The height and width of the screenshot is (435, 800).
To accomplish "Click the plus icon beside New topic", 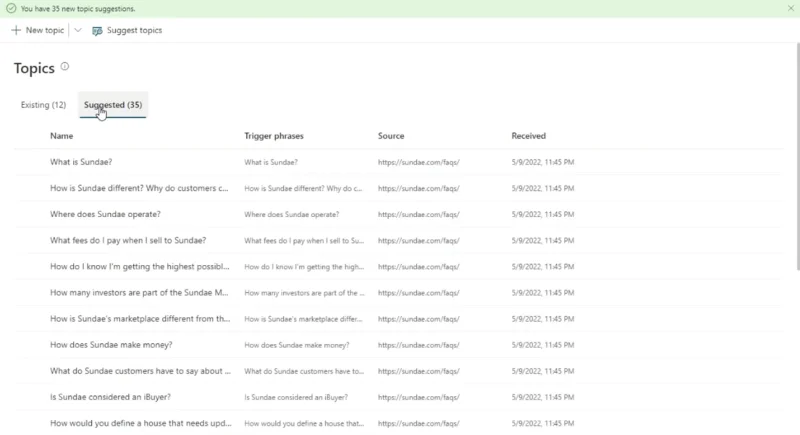I will coord(16,30).
